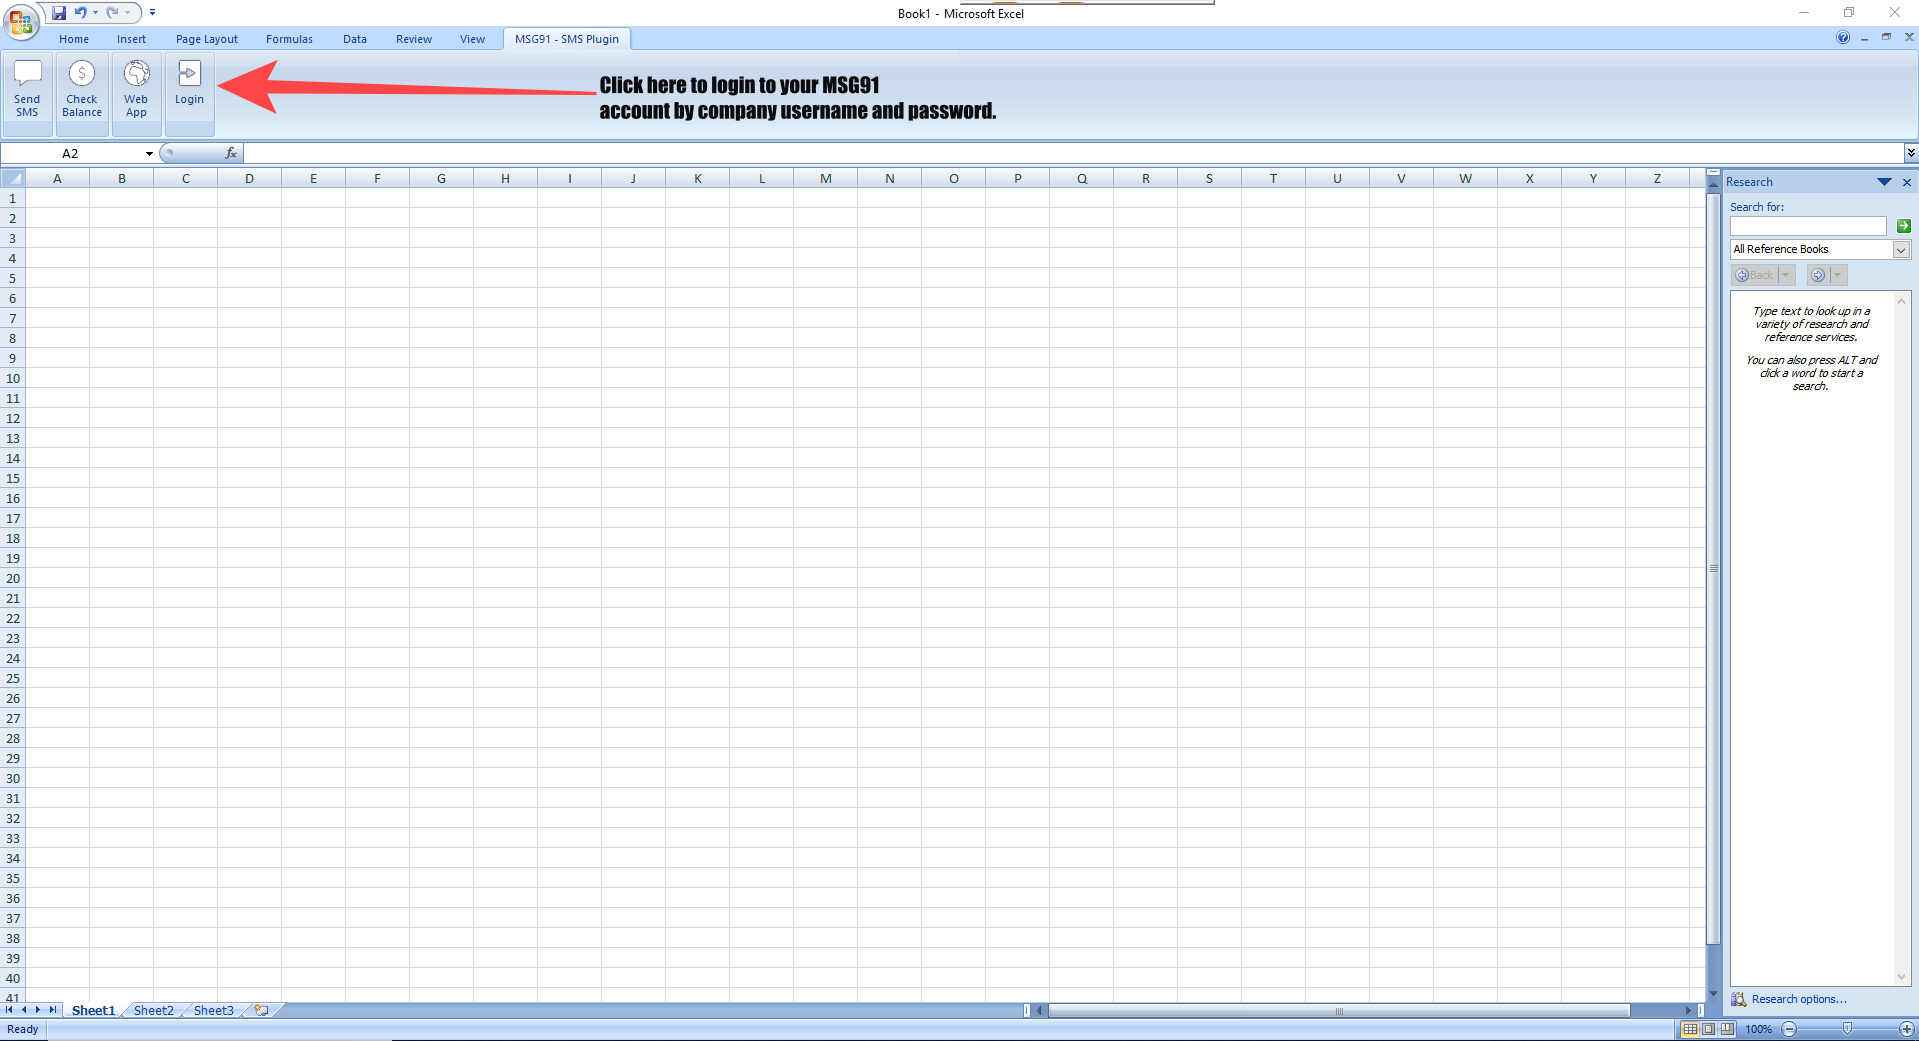Open Forward button history dropdown

coord(1838,275)
